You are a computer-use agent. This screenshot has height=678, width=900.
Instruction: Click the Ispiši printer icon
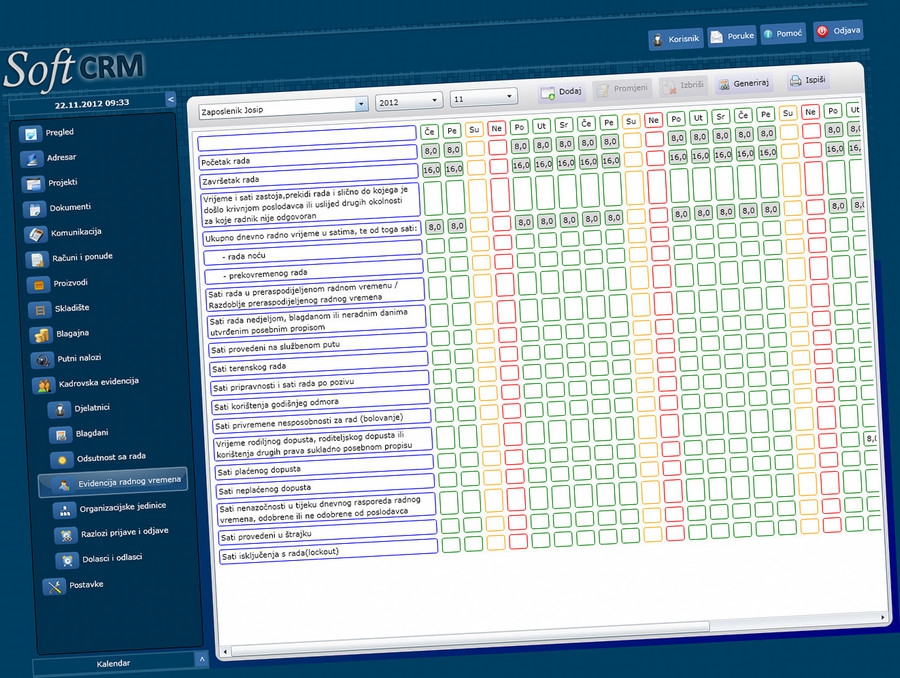(x=795, y=81)
